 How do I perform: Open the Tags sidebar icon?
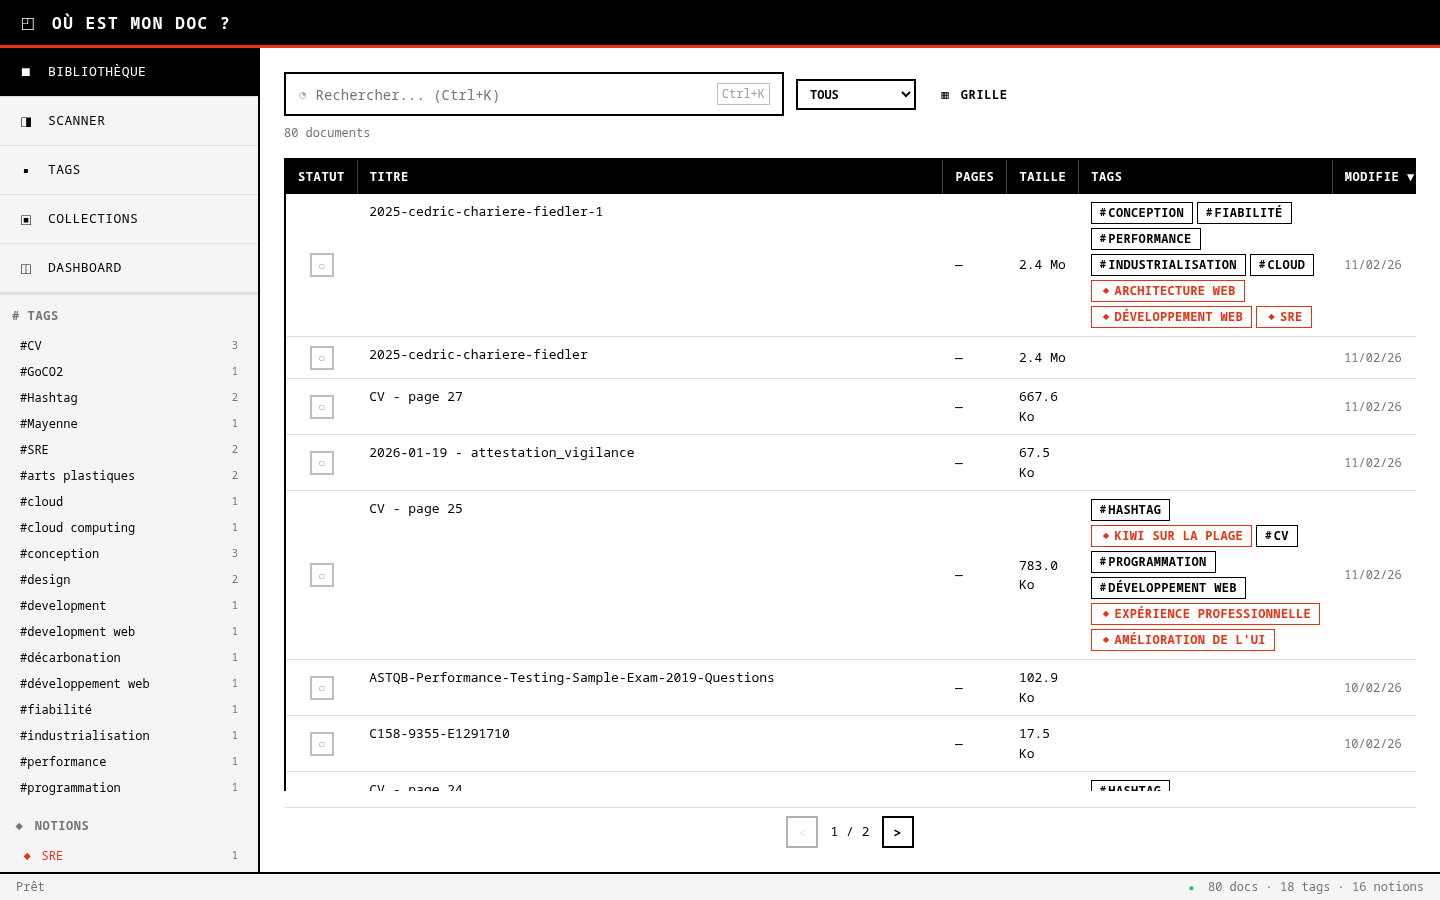point(26,170)
